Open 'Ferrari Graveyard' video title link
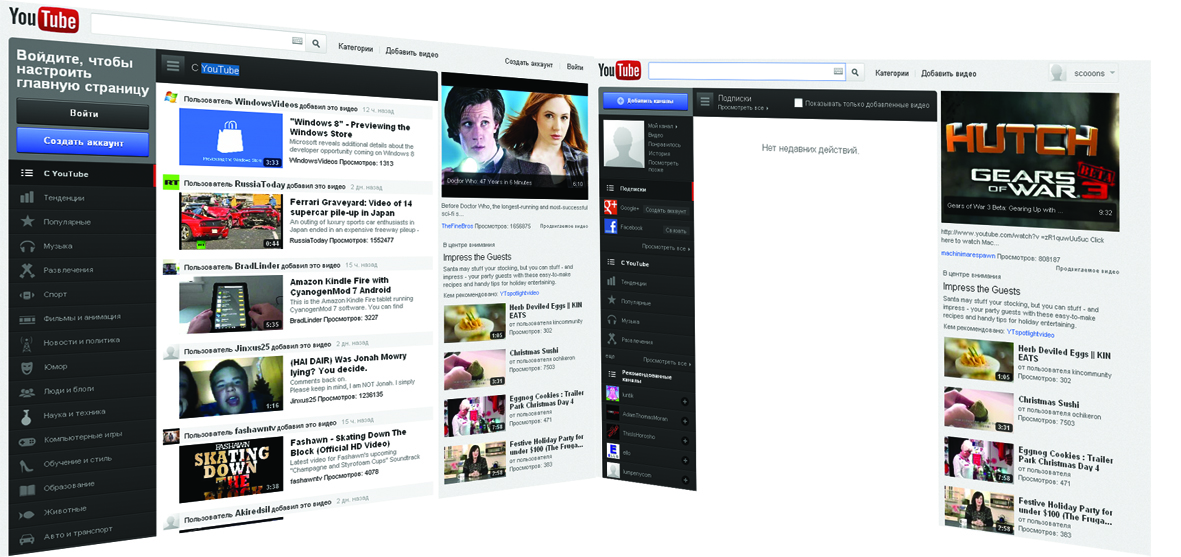 [351, 206]
